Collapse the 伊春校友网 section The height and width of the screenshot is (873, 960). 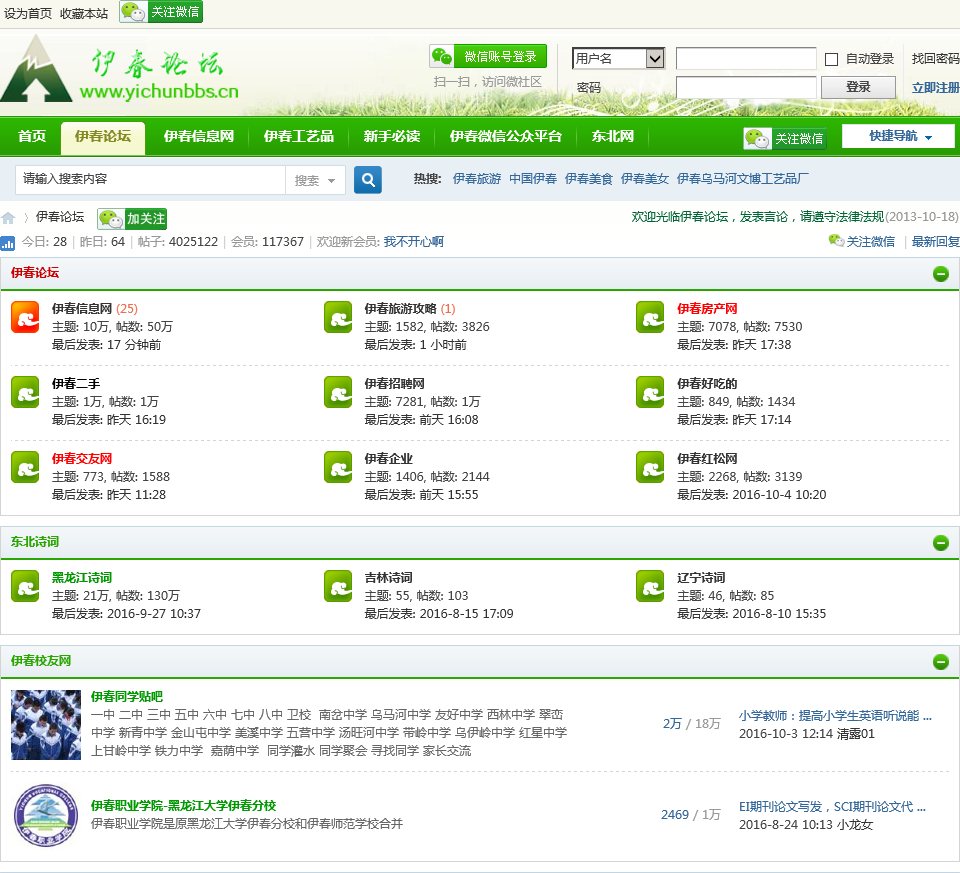click(941, 662)
